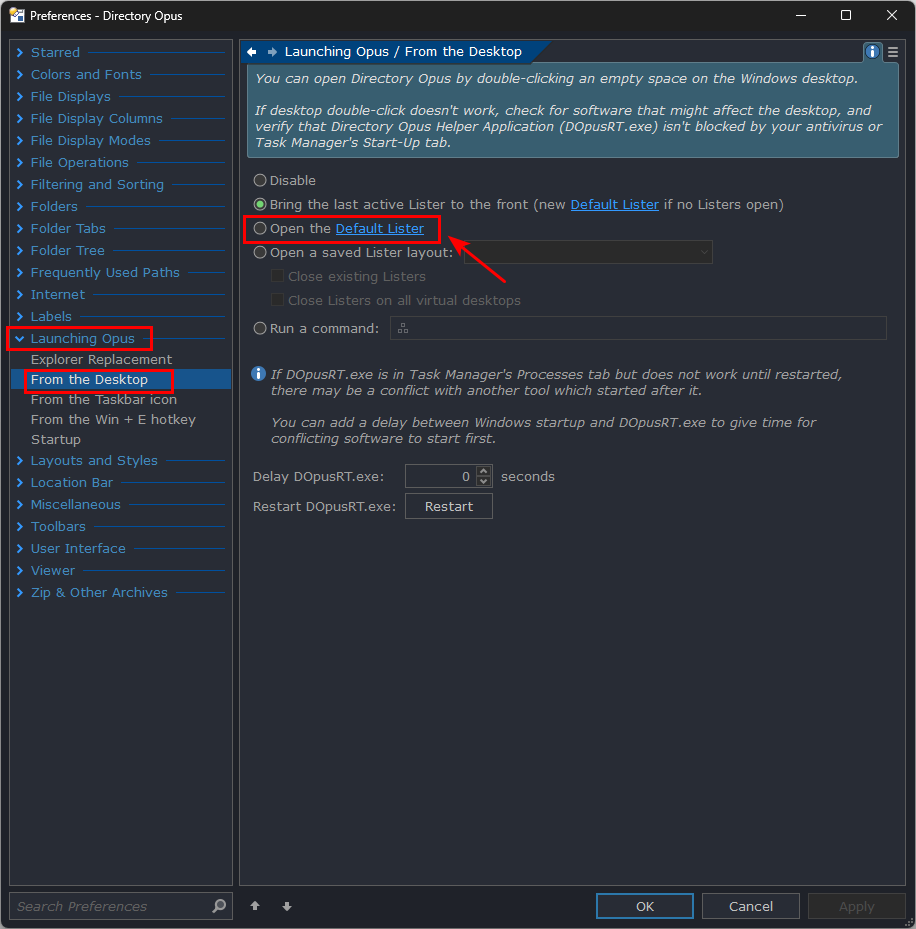Follow Default Lister link in Bring to front option
Image resolution: width=916 pixels, height=929 pixels.
[x=614, y=204]
